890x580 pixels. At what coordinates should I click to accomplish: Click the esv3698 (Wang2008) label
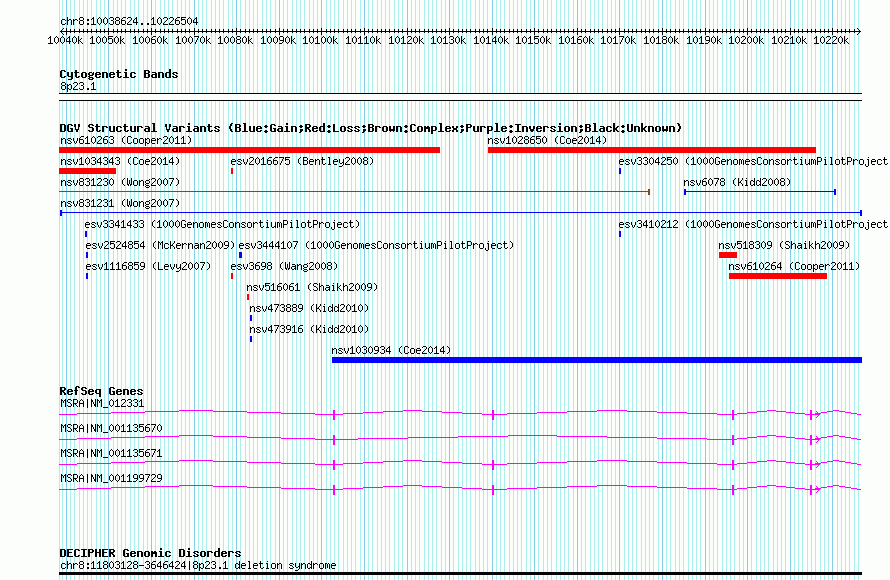284,266
